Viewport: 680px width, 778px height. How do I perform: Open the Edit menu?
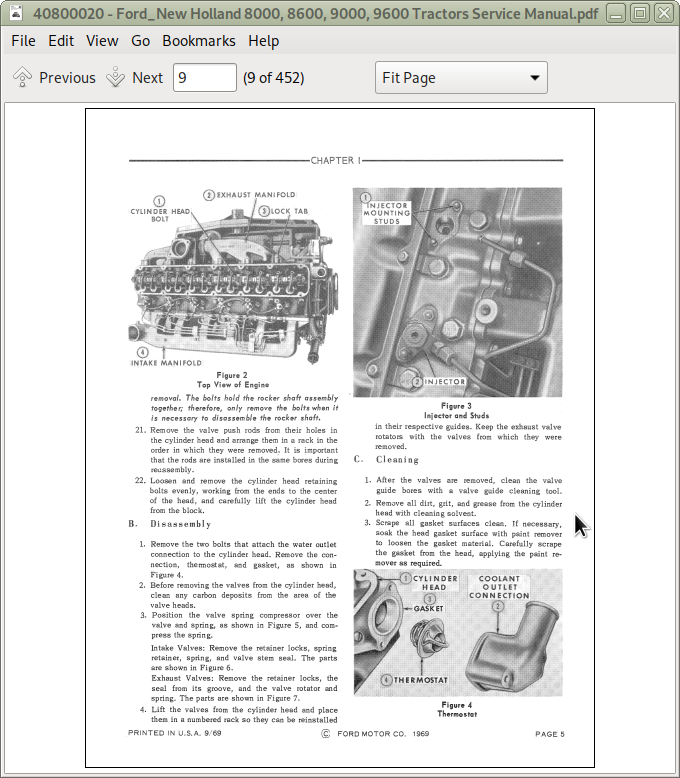61,41
